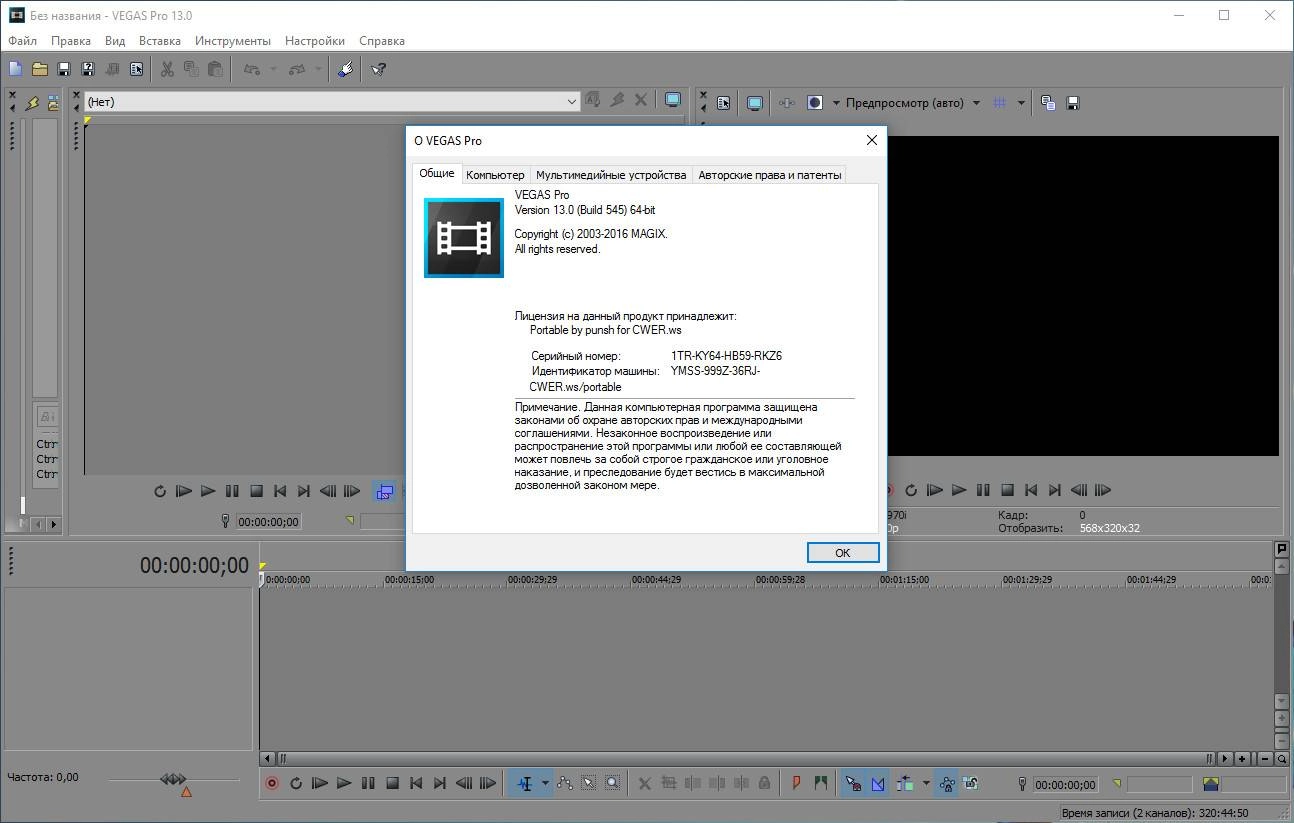Click the lightning bolt icon in left panel
This screenshot has width=1294, height=823.
[33, 103]
